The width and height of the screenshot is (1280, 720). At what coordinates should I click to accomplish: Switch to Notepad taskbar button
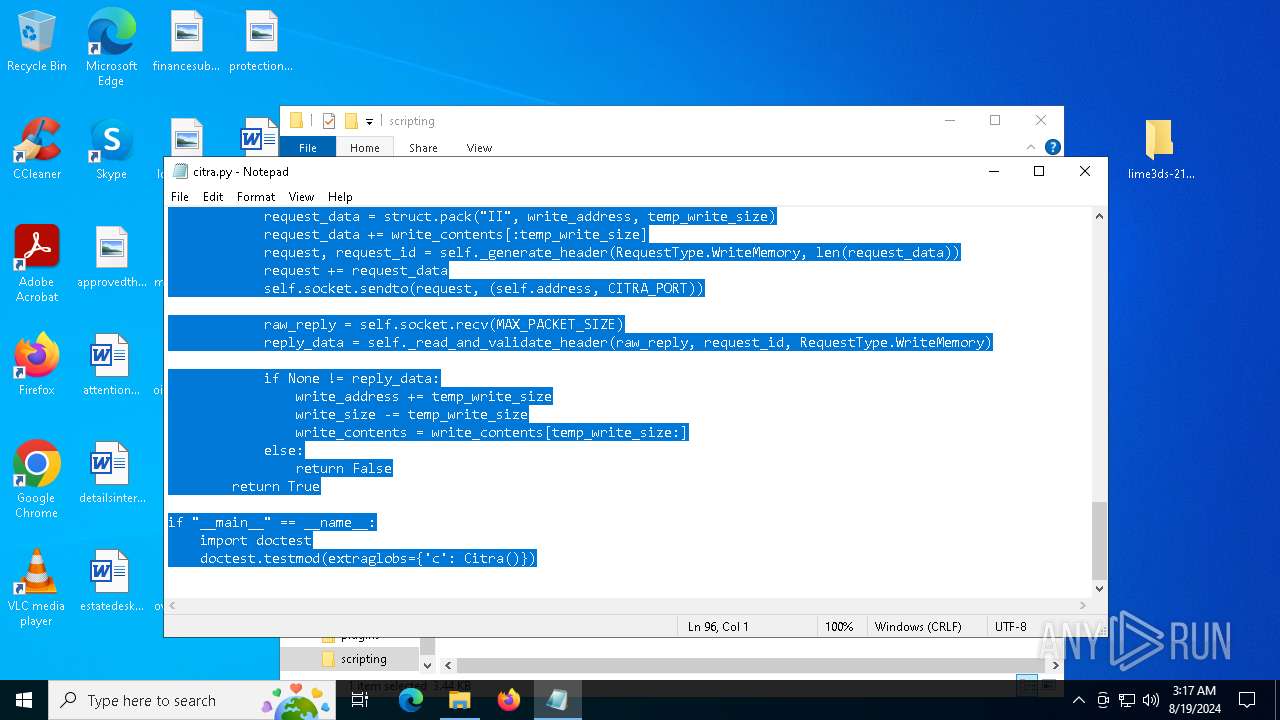point(557,700)
